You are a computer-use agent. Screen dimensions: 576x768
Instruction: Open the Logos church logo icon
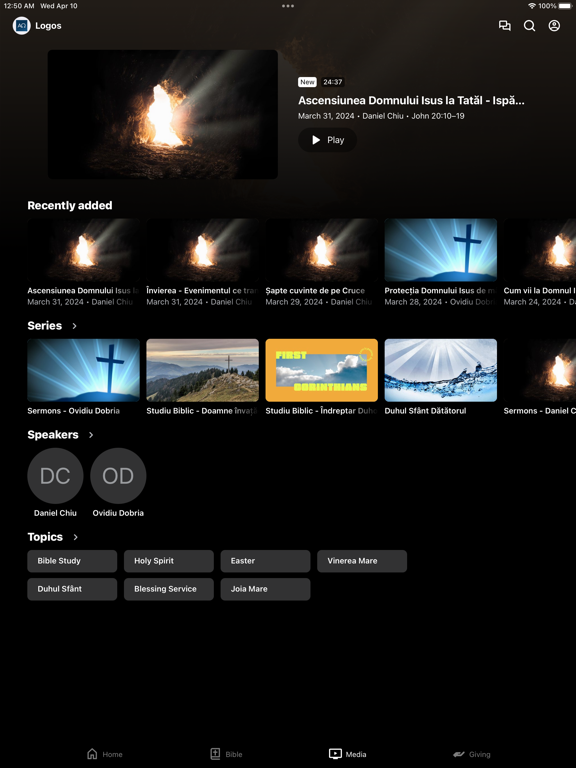pos(22,26)
